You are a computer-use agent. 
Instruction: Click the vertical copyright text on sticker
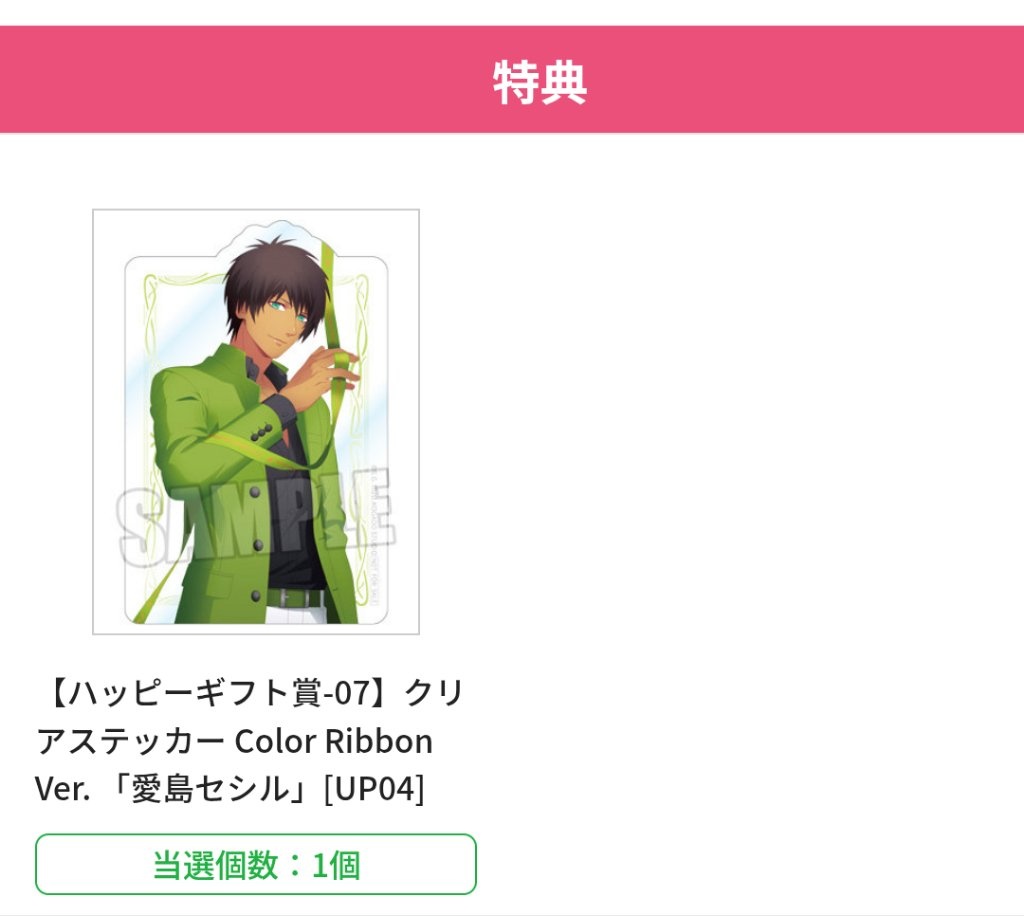pyautogui.click(x=376, y=535)
